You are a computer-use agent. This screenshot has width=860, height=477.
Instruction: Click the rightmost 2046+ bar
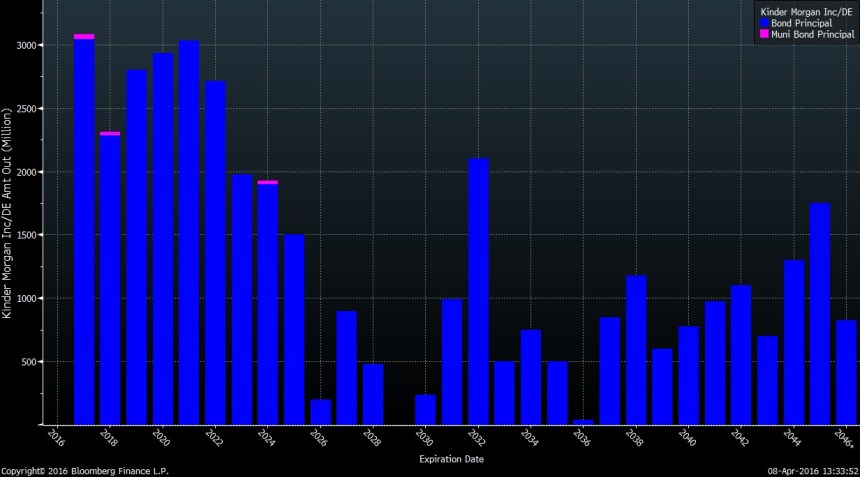(x=846, y=372)
